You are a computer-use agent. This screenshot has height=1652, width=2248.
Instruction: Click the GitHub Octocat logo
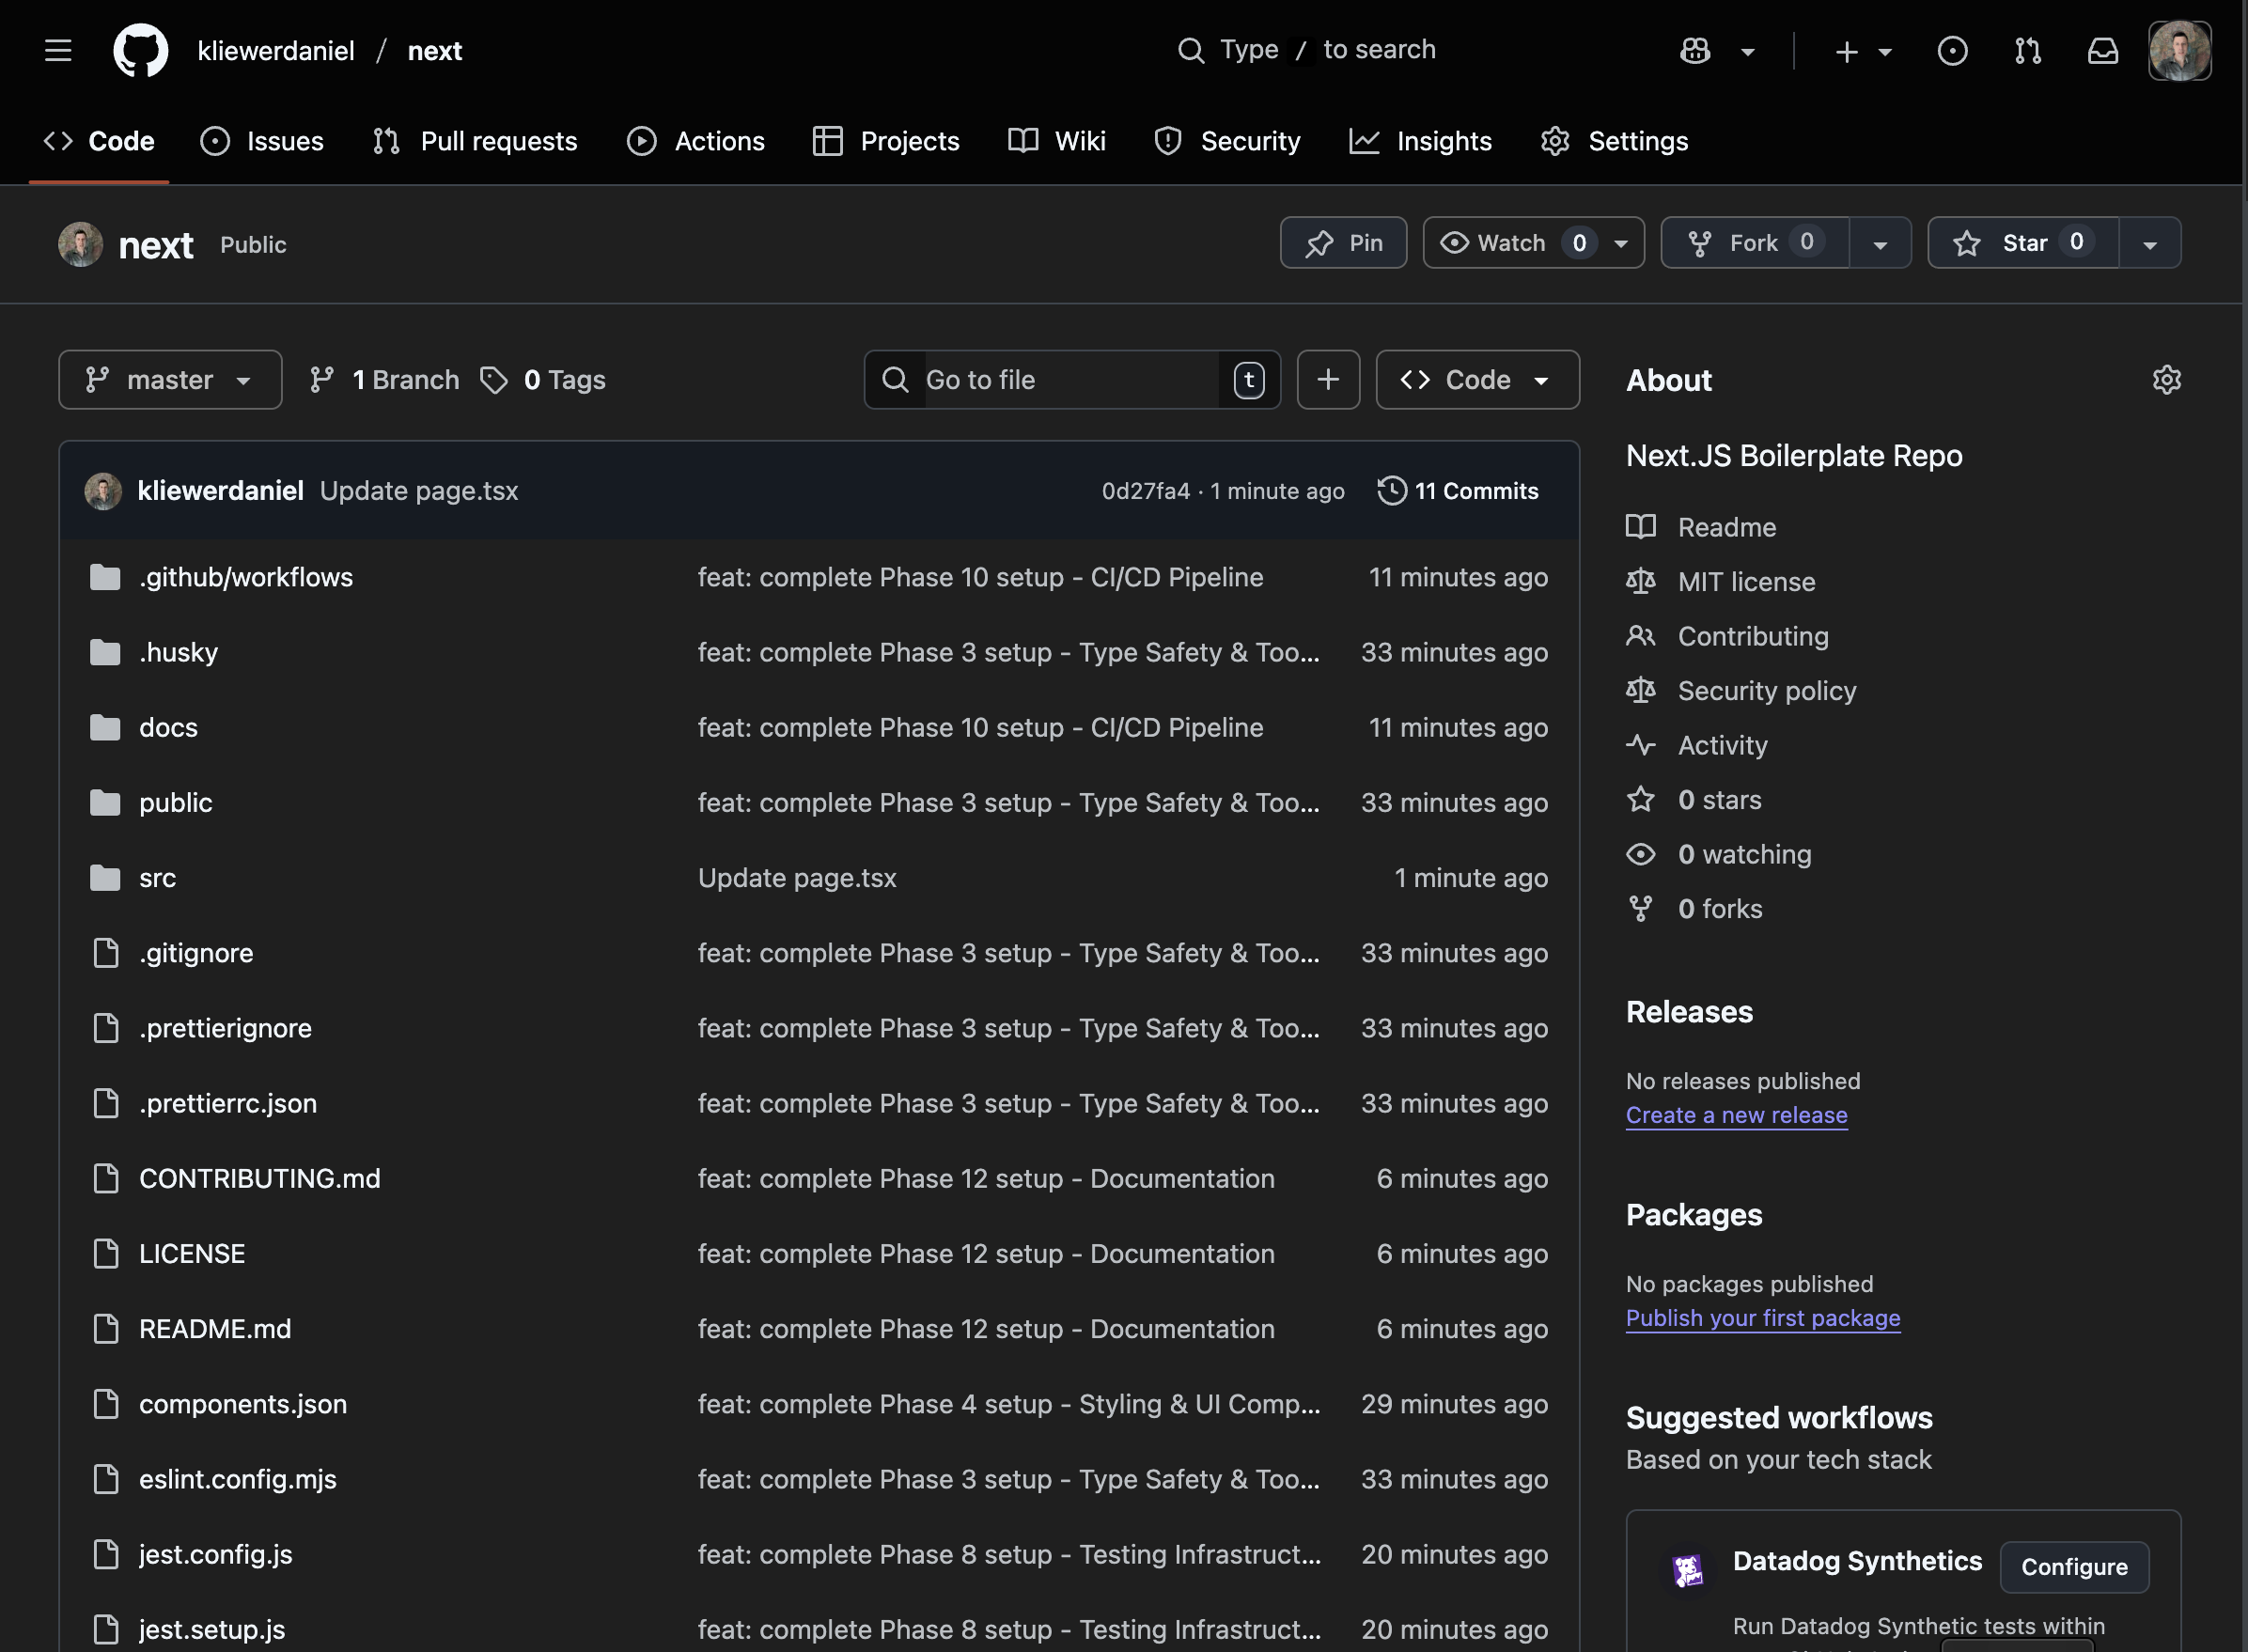point(140,50)
